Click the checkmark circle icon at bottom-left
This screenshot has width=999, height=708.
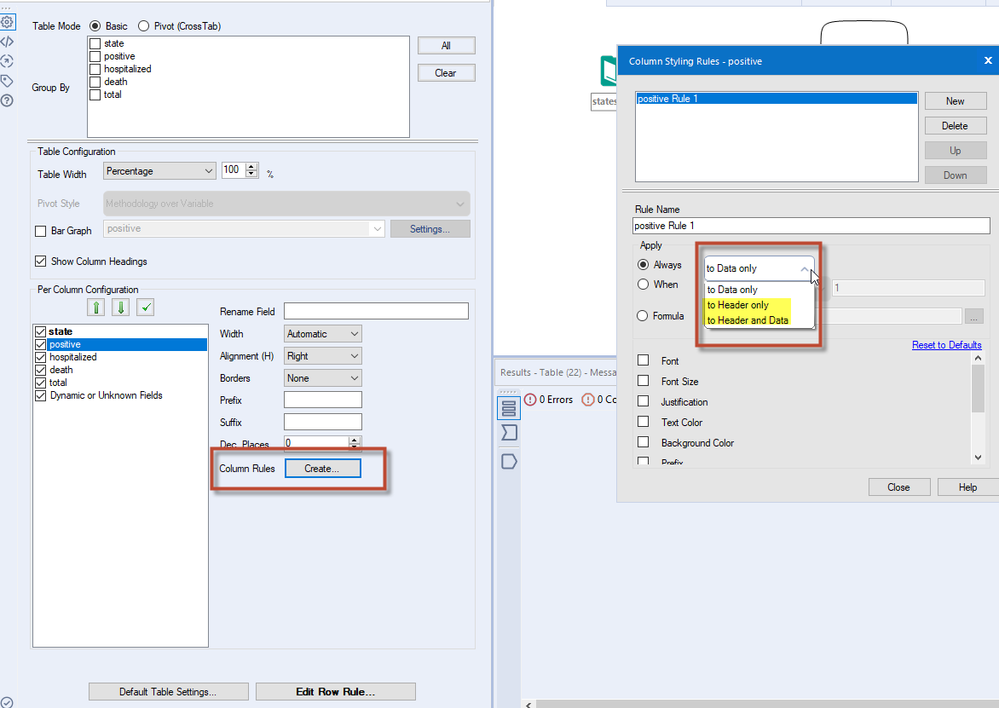pyautogui.click(x=7, y=703)
